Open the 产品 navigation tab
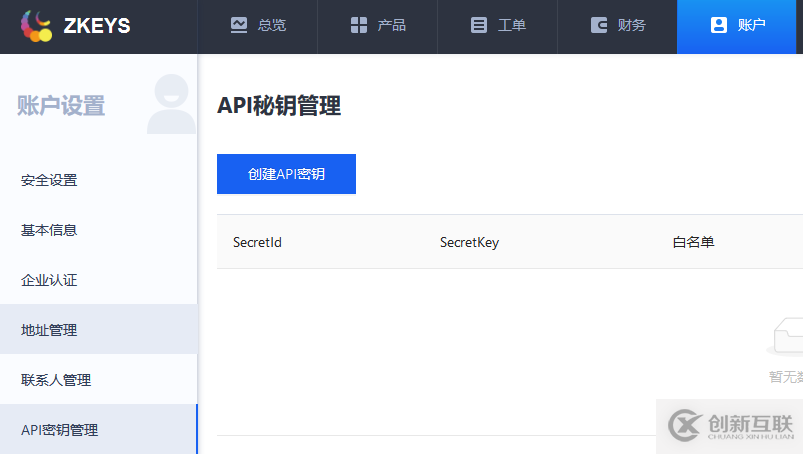 (x=377, y=27)
